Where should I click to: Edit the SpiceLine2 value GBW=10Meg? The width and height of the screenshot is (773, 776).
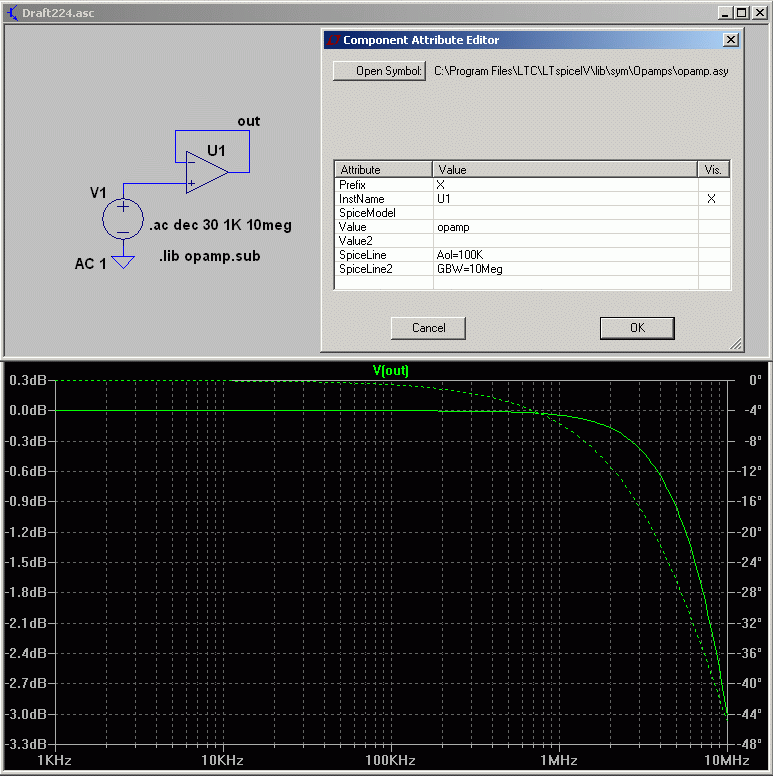(x=566, y=269)
